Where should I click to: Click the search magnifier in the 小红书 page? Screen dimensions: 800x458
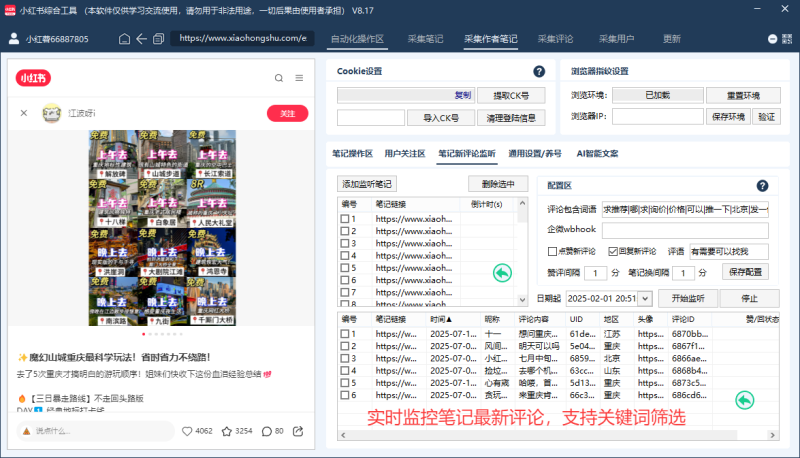[x=279, y=78]
